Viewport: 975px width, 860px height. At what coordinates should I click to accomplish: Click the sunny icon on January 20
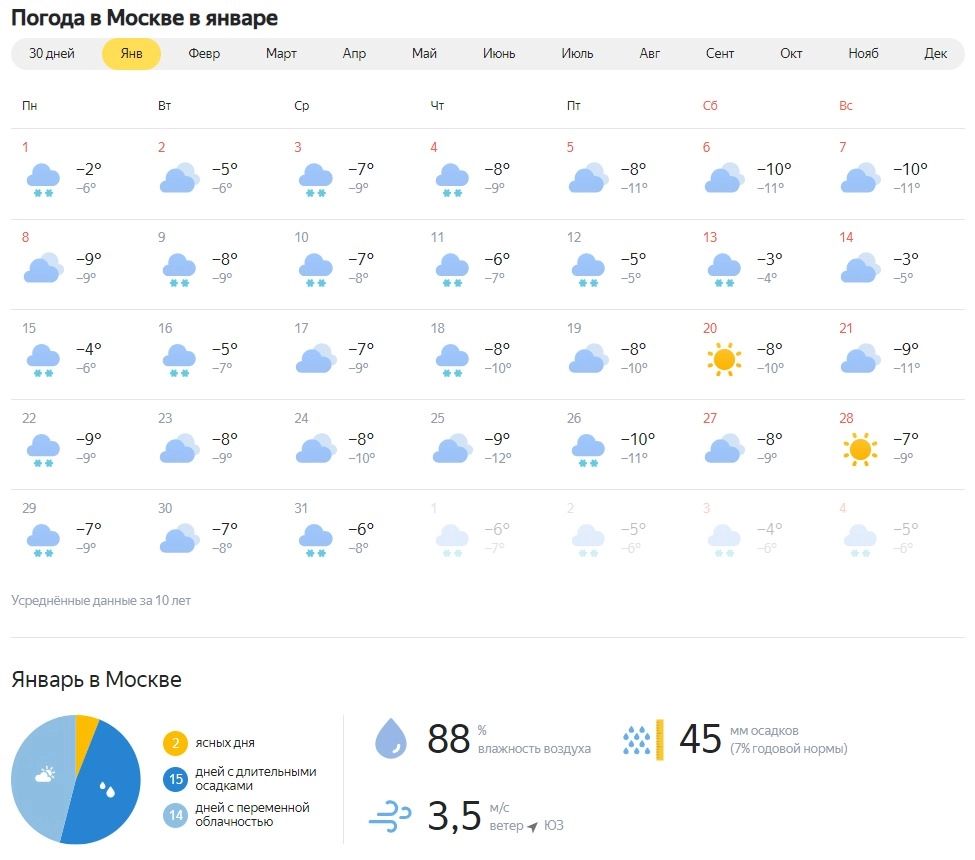pyautogui.click(x=723, y=359)
